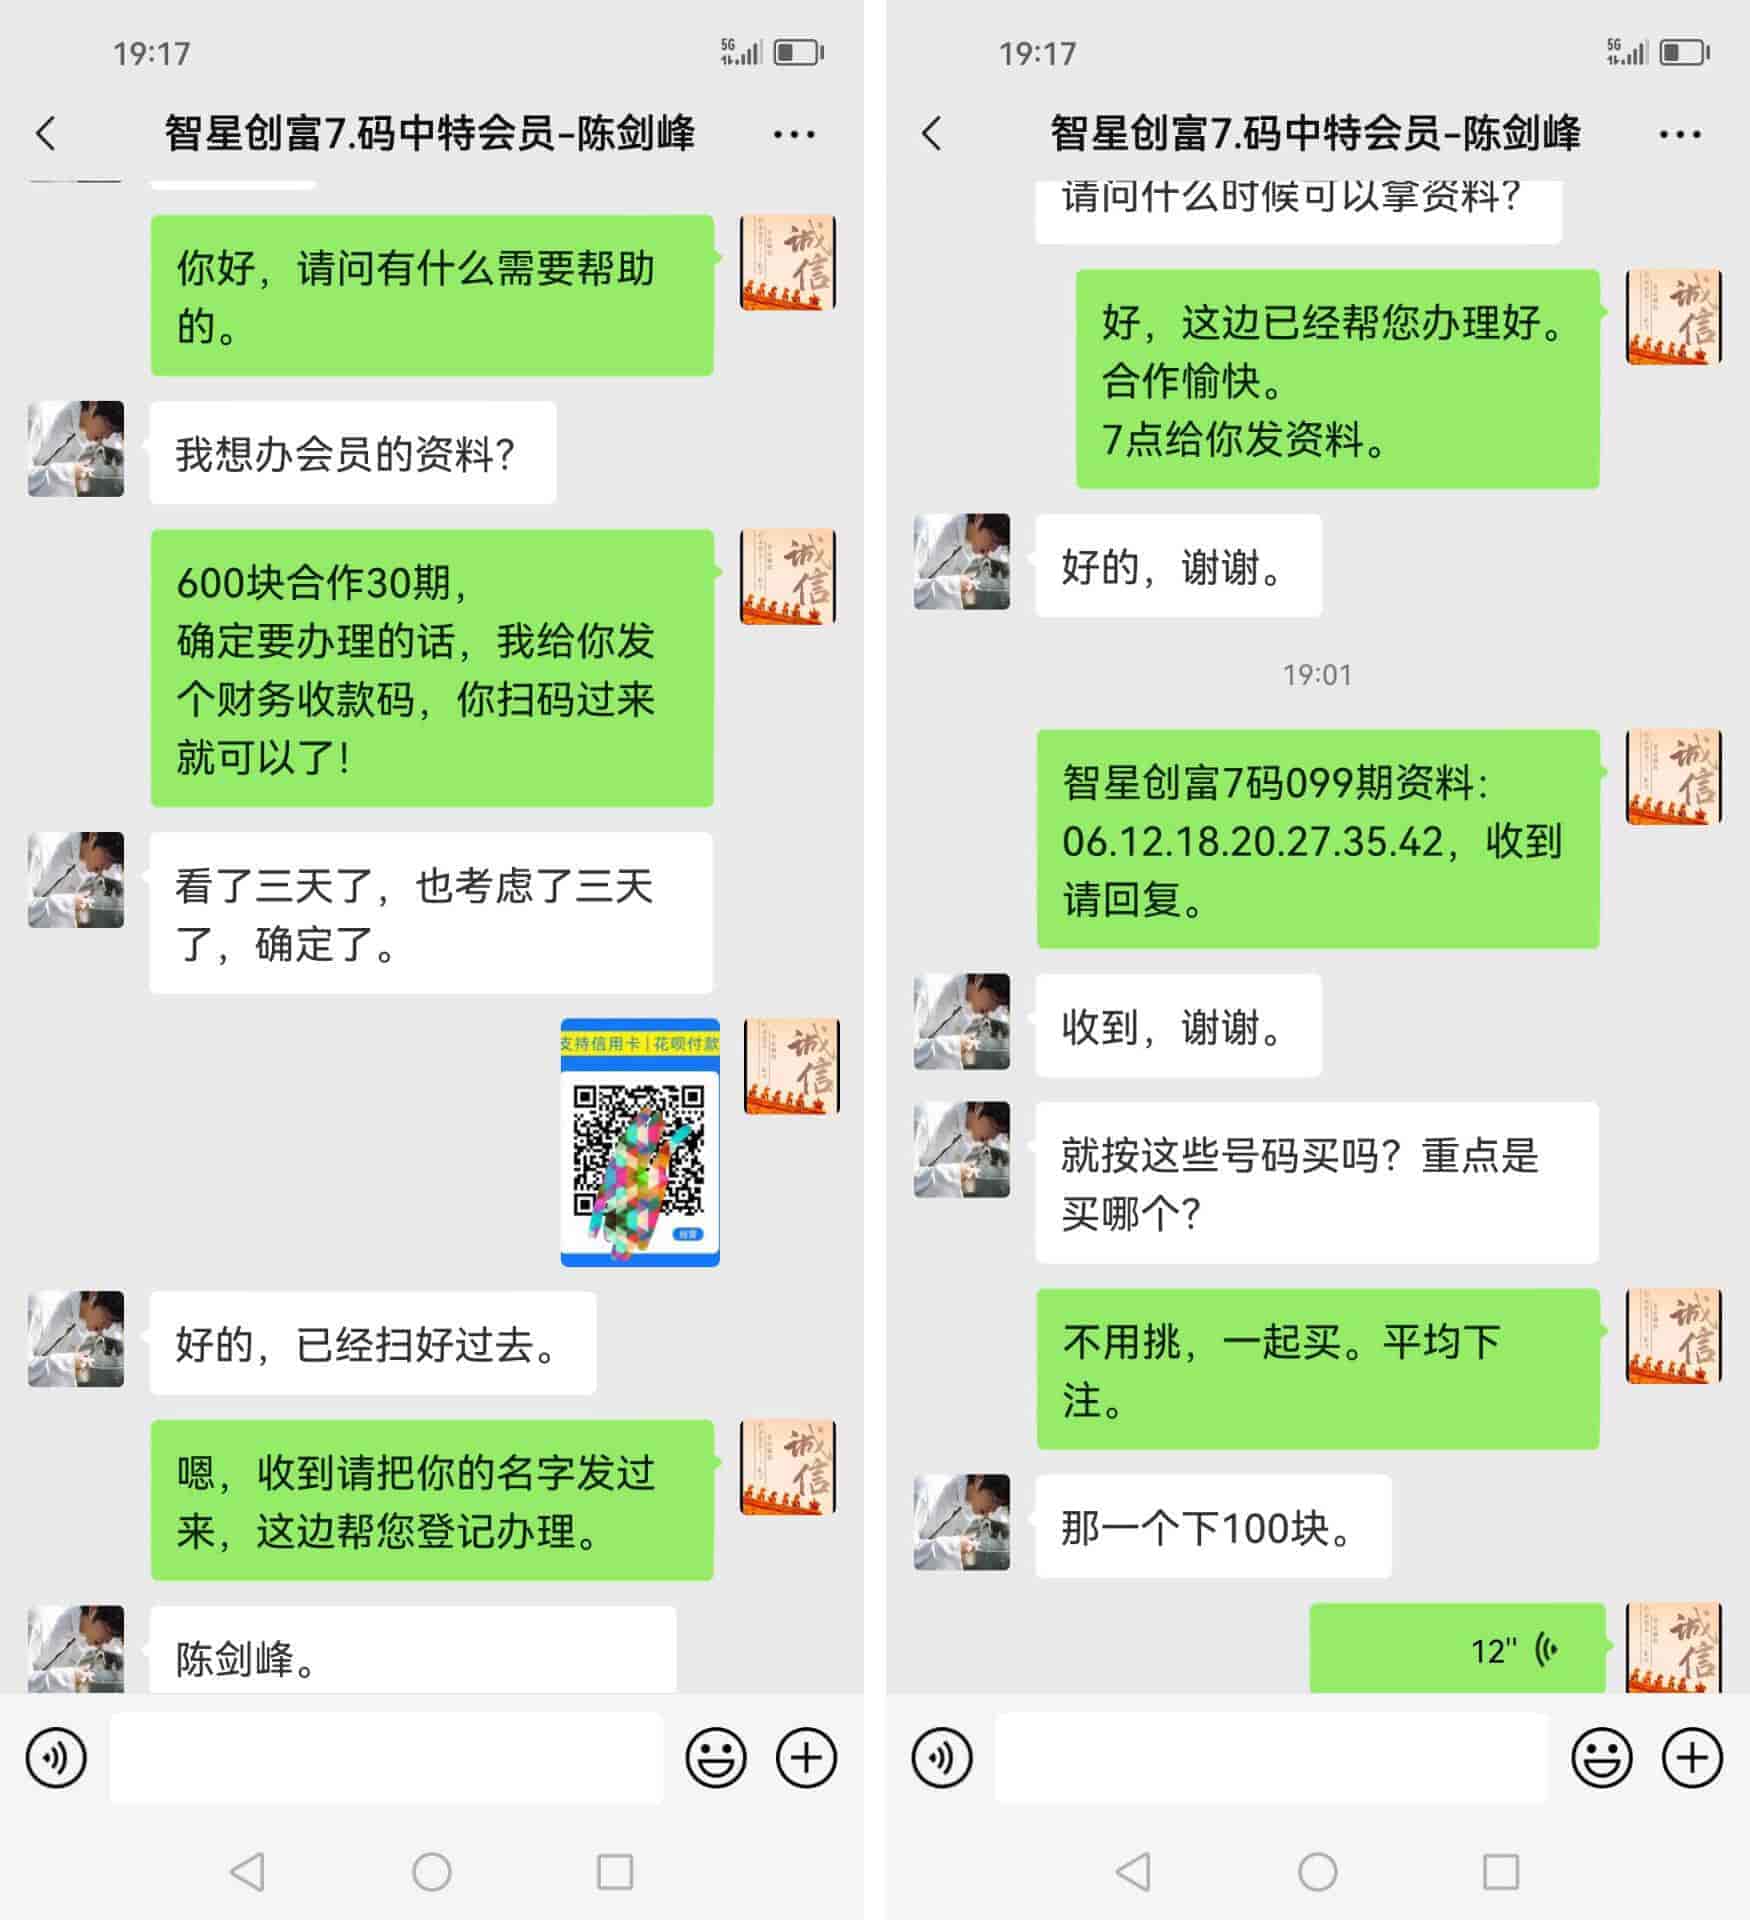Open the QR code payment image

[x=640, y=1142]
